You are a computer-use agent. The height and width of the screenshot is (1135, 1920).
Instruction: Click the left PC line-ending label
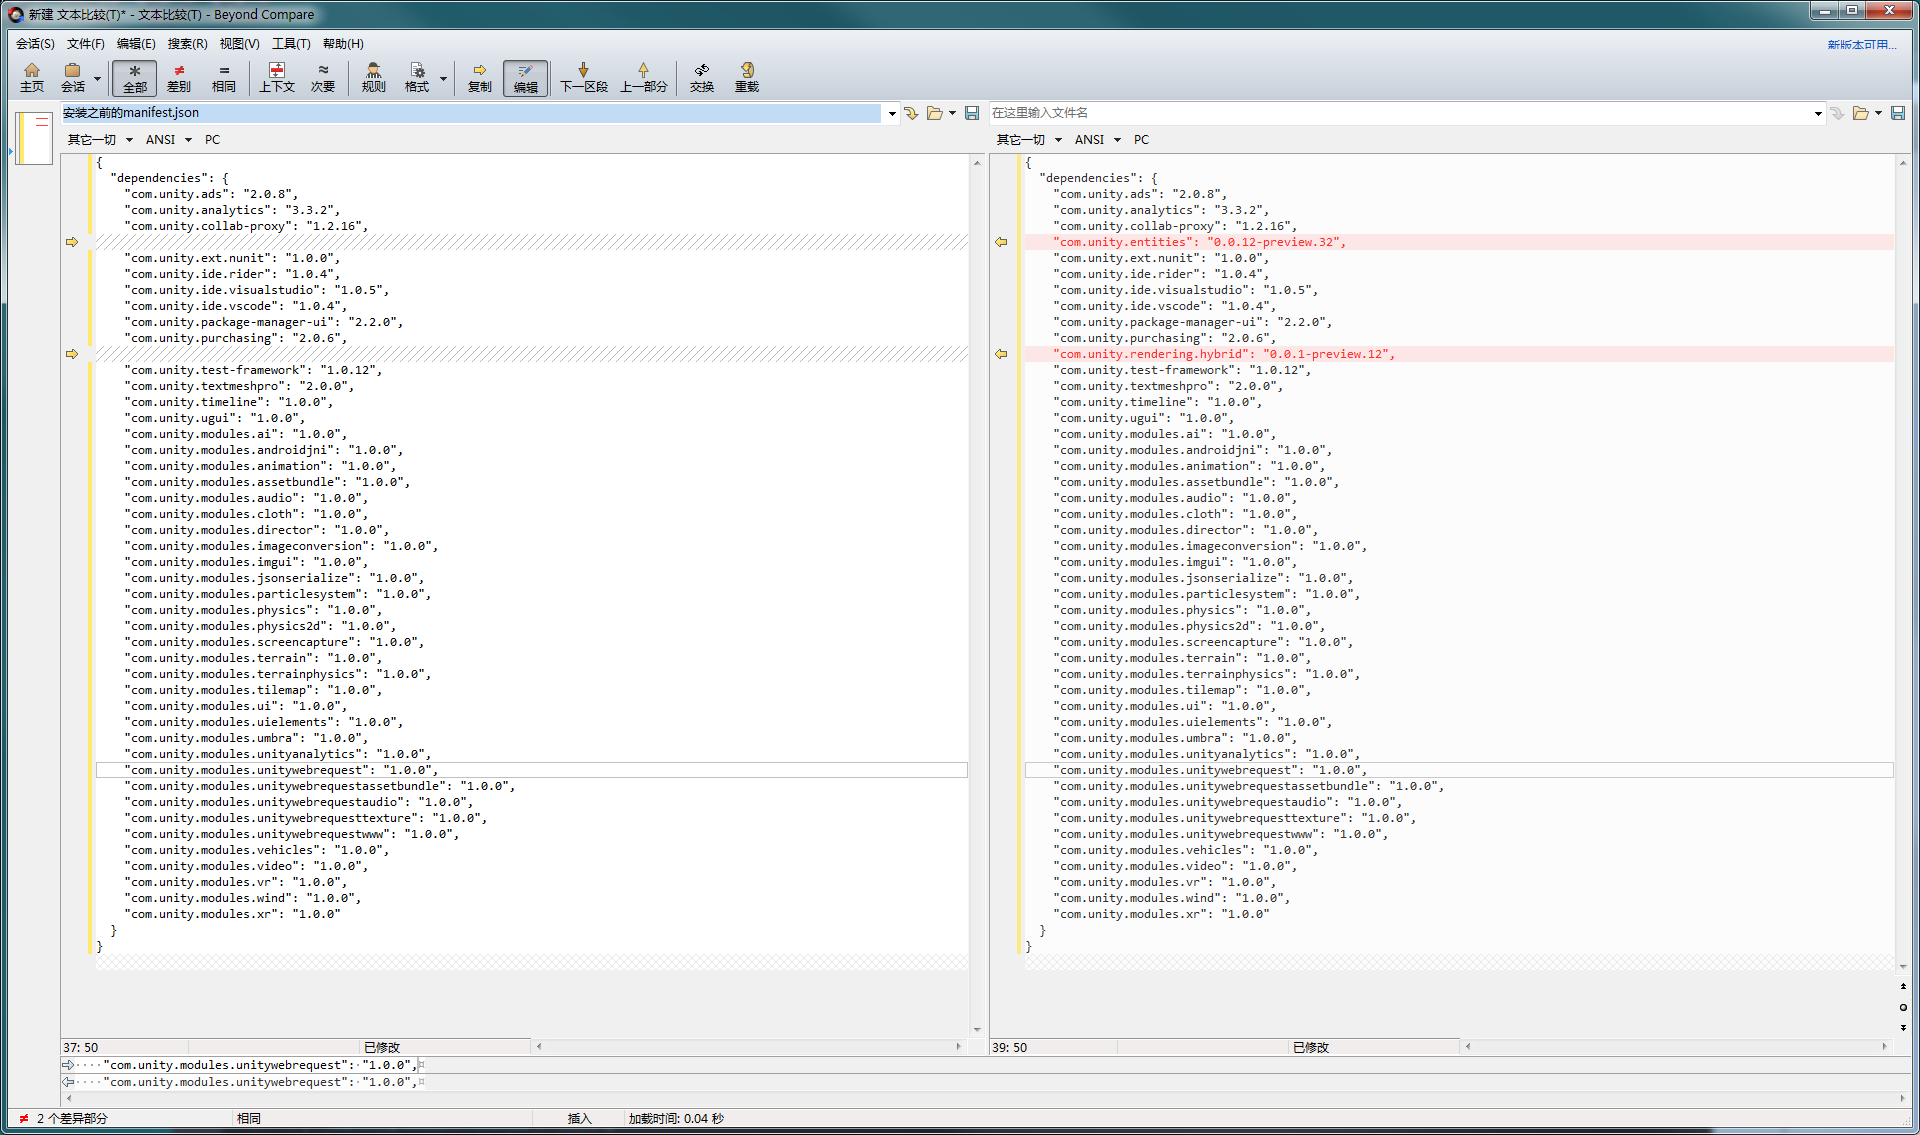pos(212,140)
